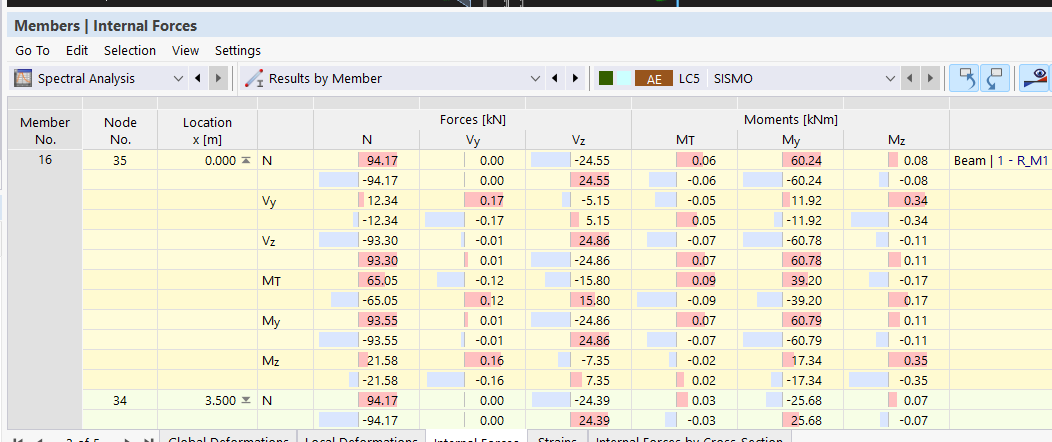Go to previous result type arrow

(x=555, y=78)
